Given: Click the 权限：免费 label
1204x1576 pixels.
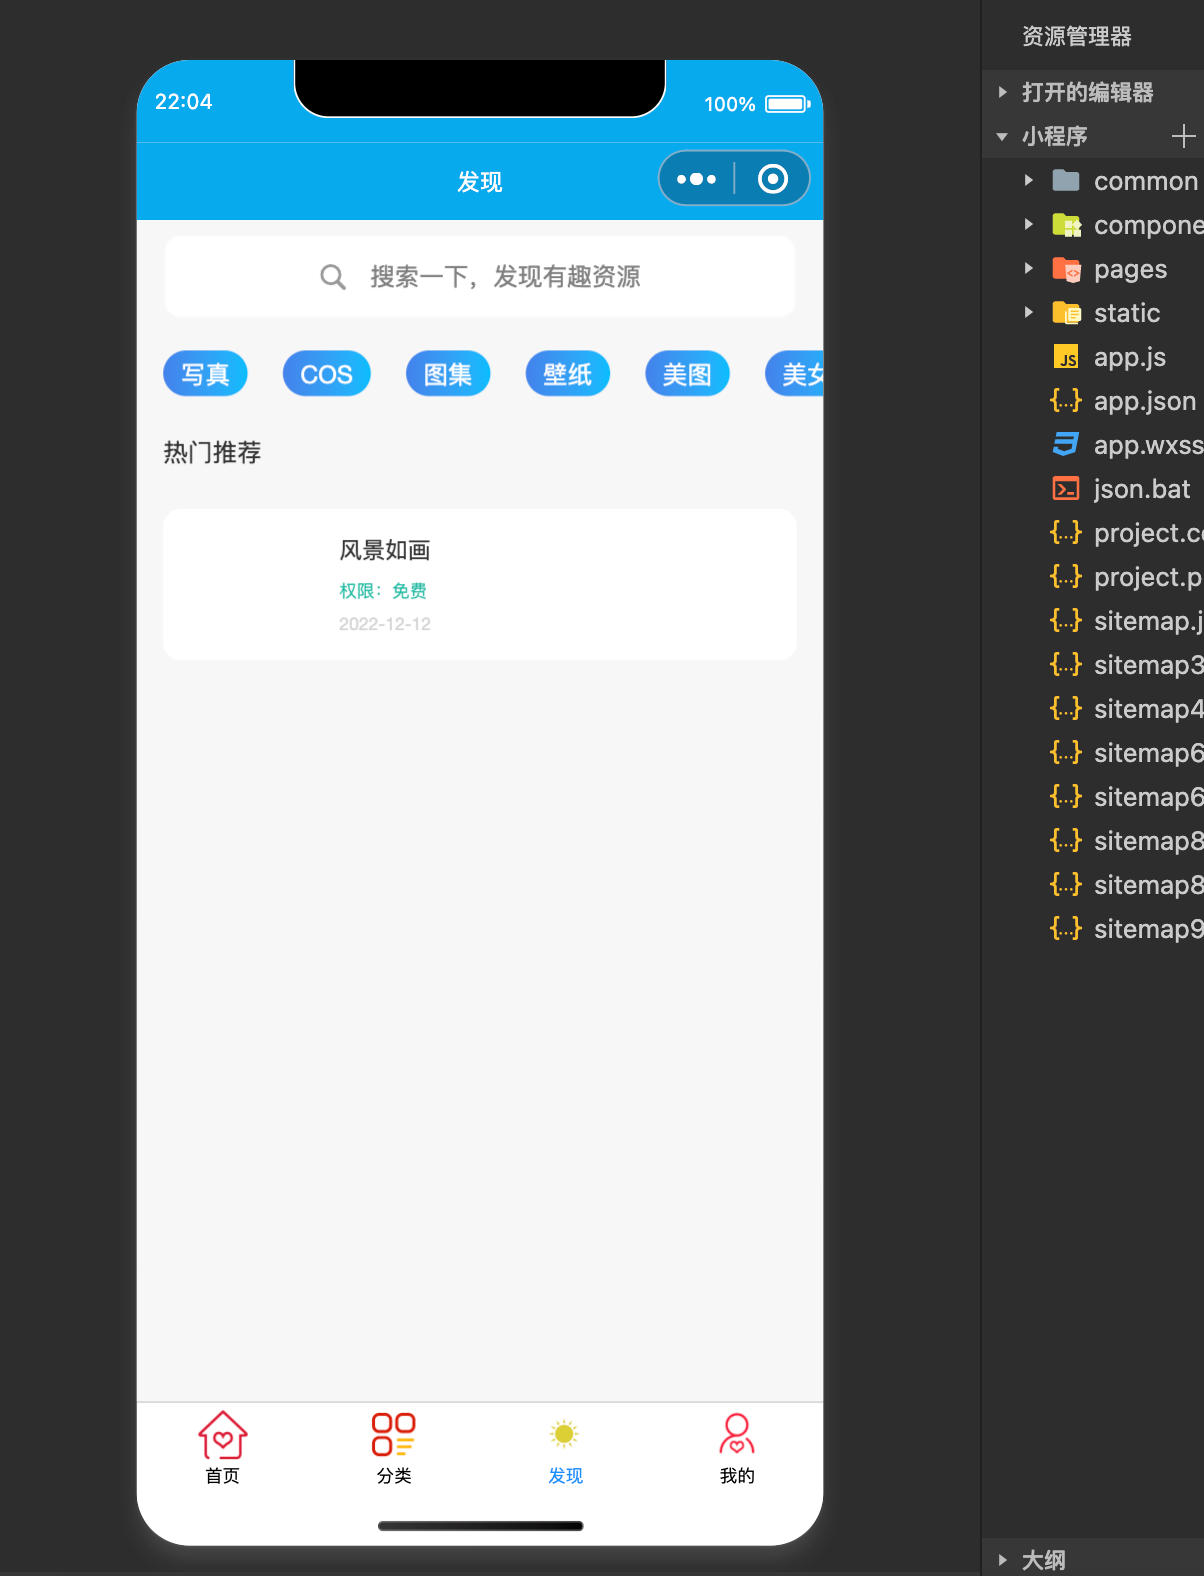Looking at the screenshot, I should (x=383, y=591).
